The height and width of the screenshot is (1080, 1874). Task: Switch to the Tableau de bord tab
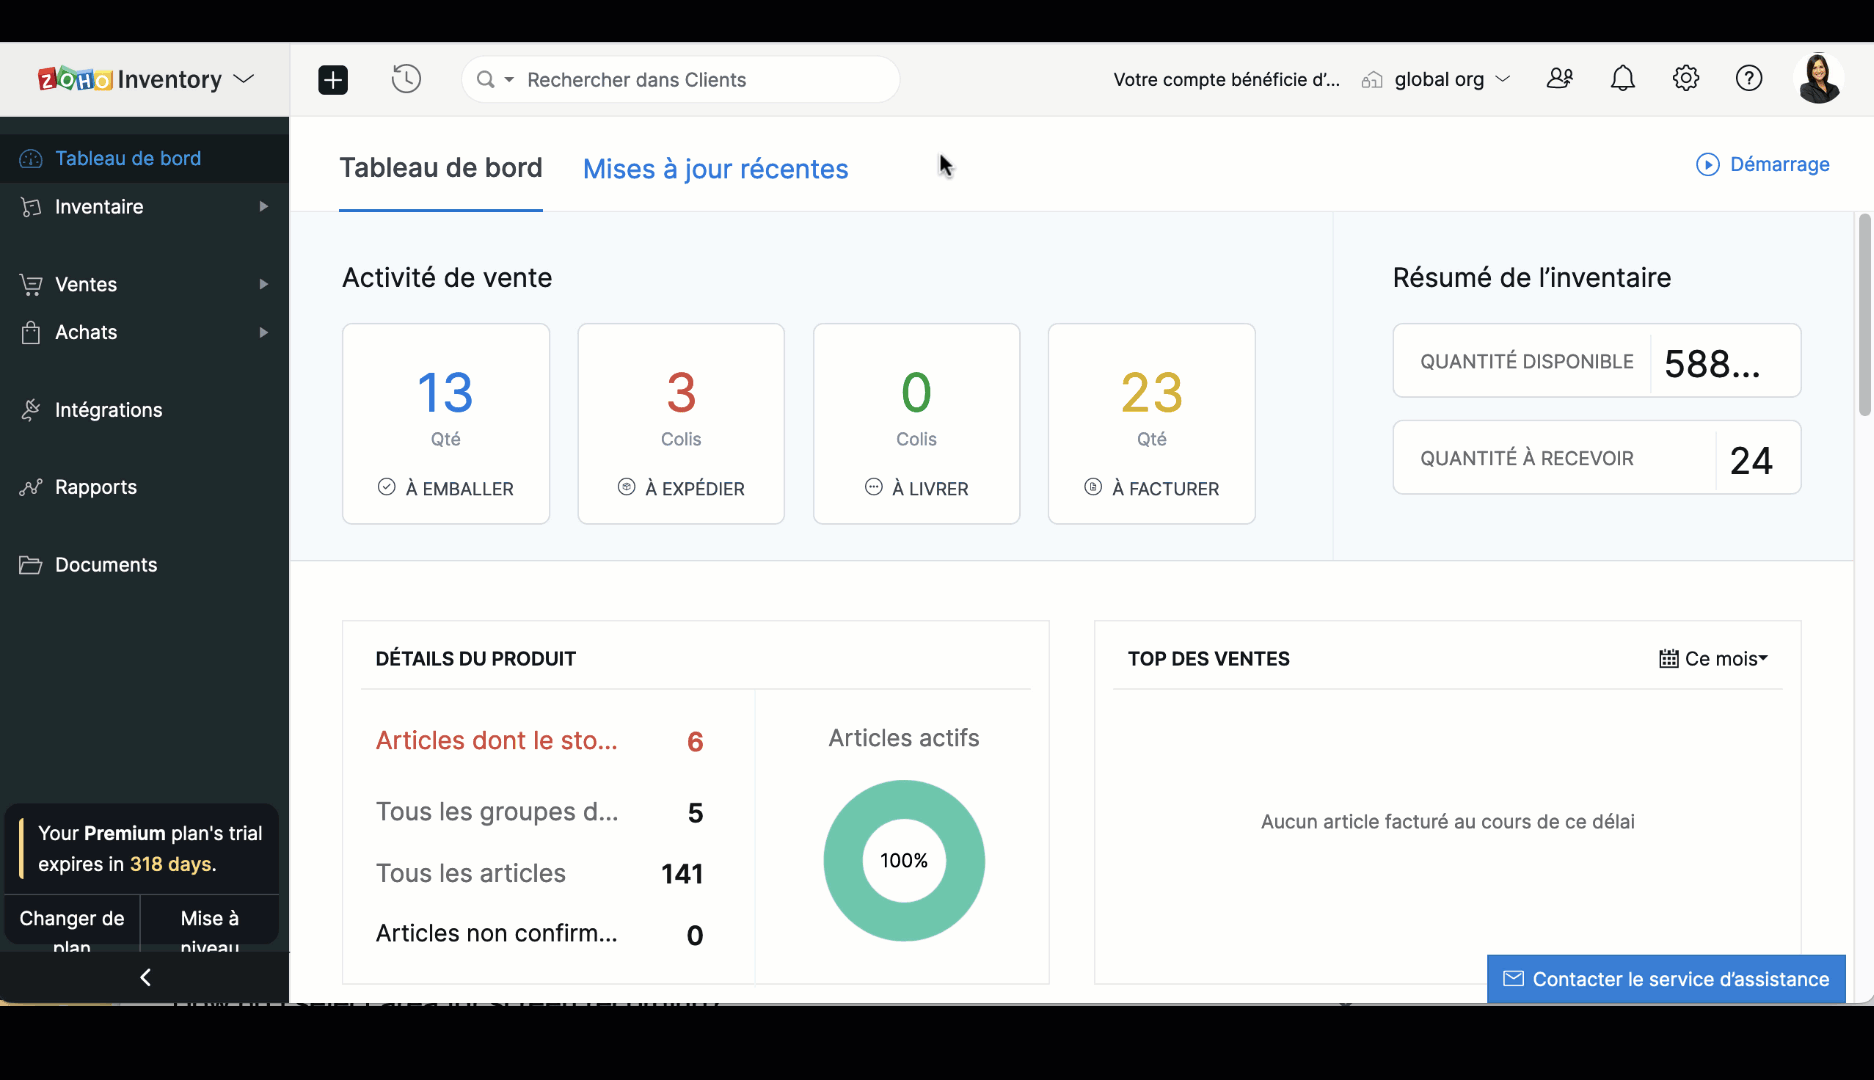pyautogui.click(x=441, y=168)
